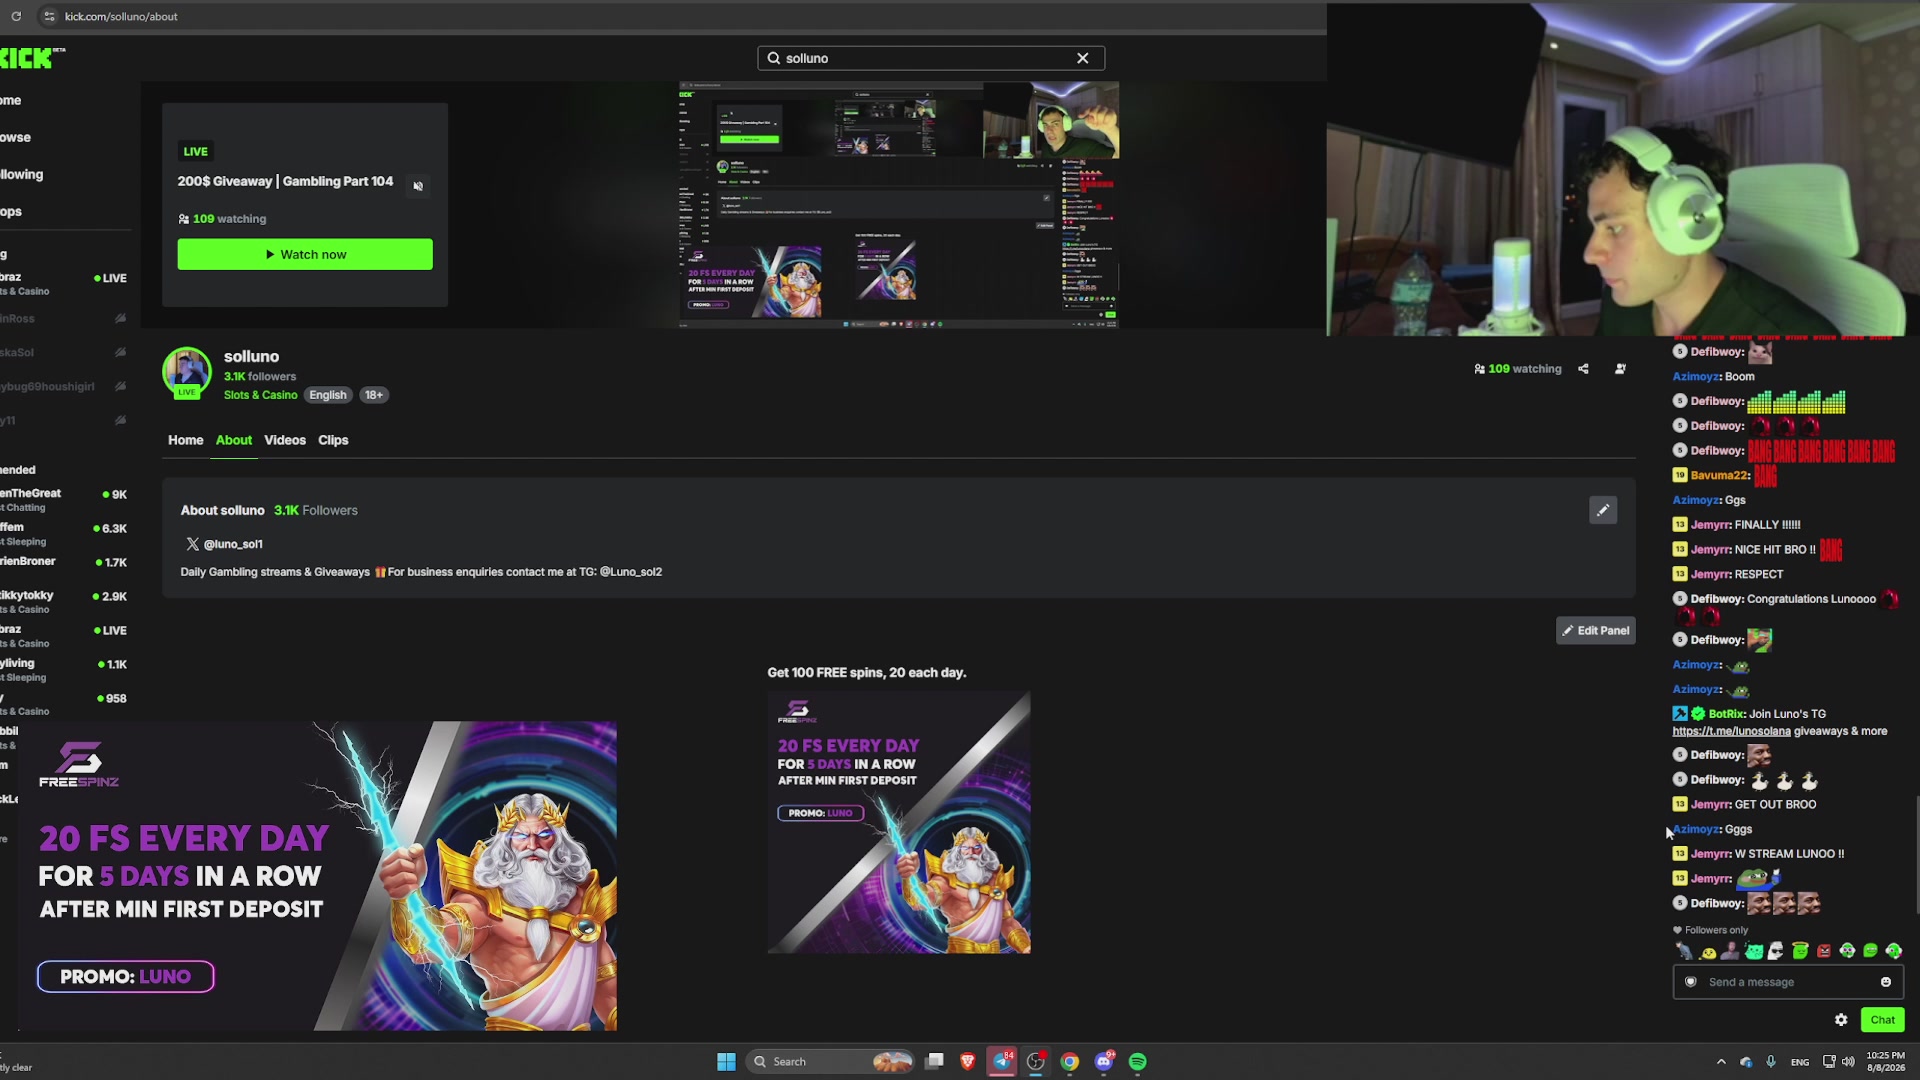This screenshot has width=1920, height=1080.
Task: Click the microphone tray icon
Action: tap(1771, 1062)
